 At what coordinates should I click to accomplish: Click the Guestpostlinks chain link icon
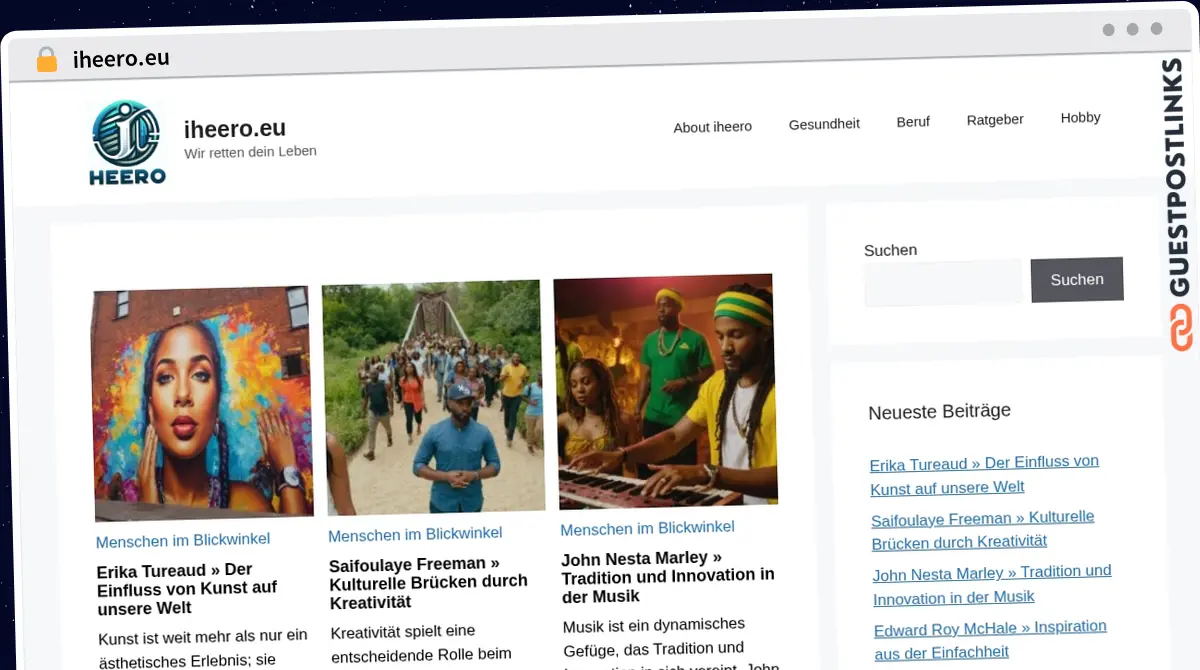[x=1181, y=328]
